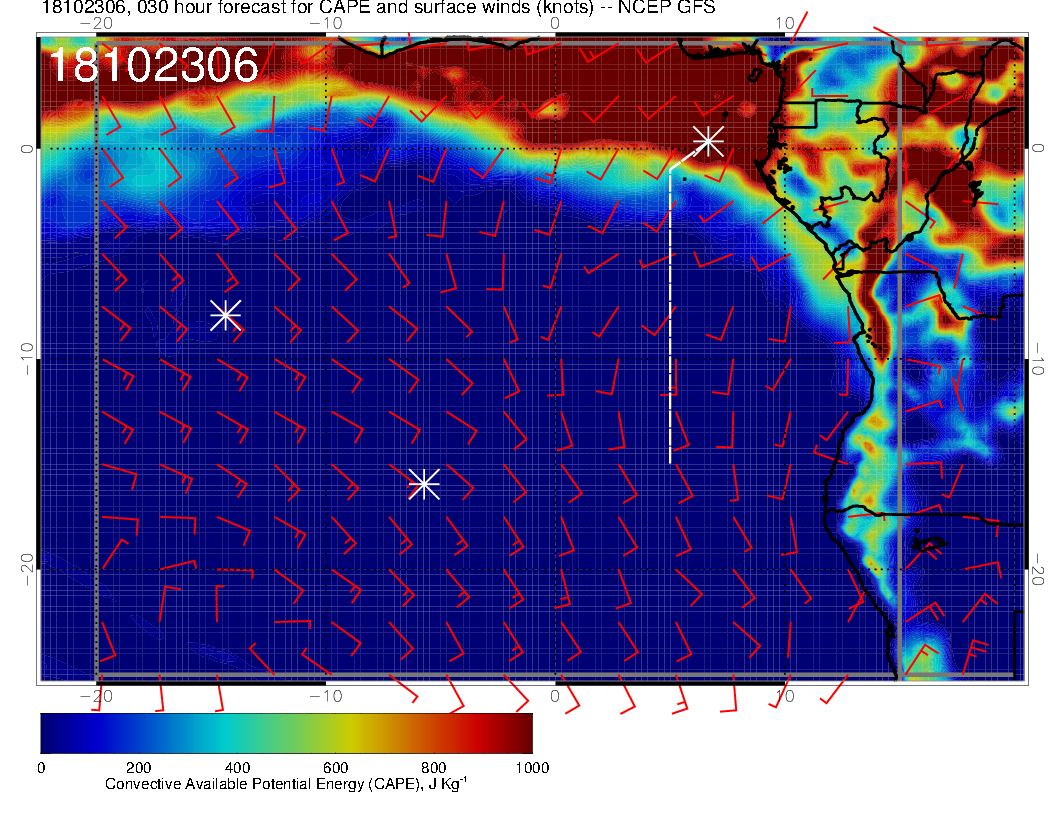
Task: Select the 10 longitude label on bottom axis
Action: tap(785, 695)
